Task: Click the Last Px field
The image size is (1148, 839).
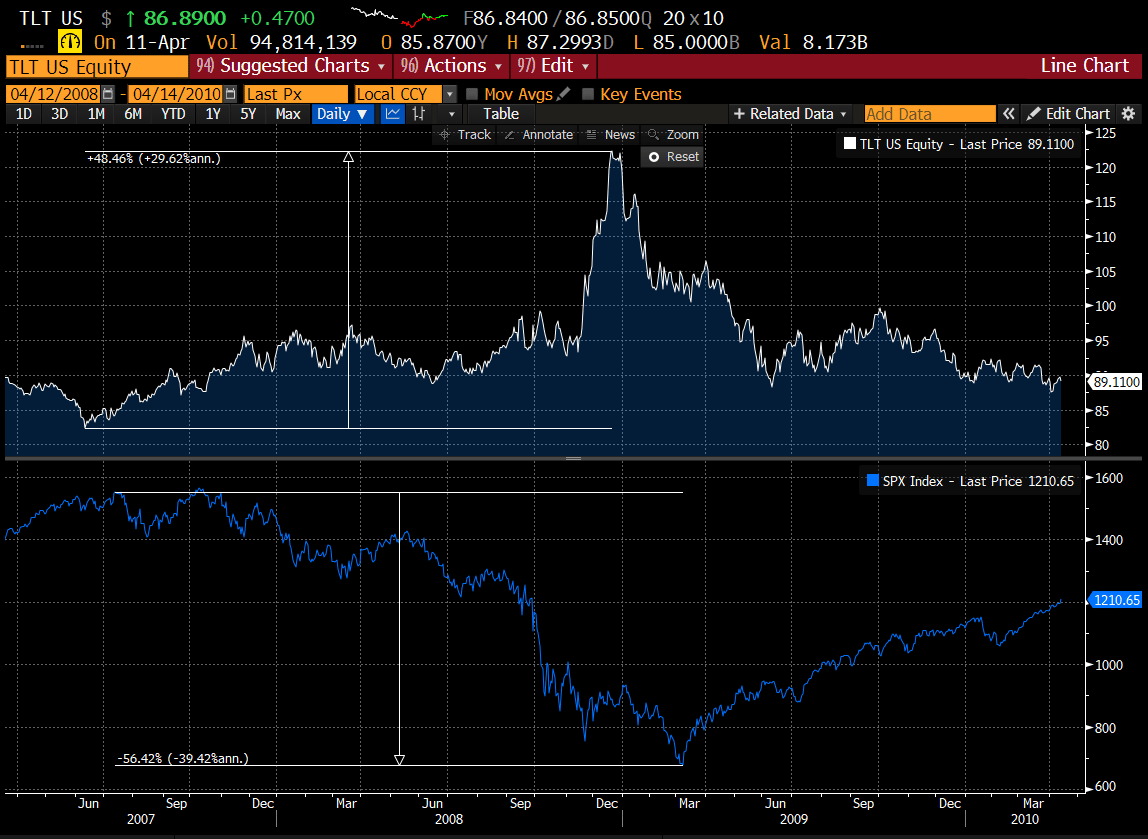Action: (x=296, y=94)
